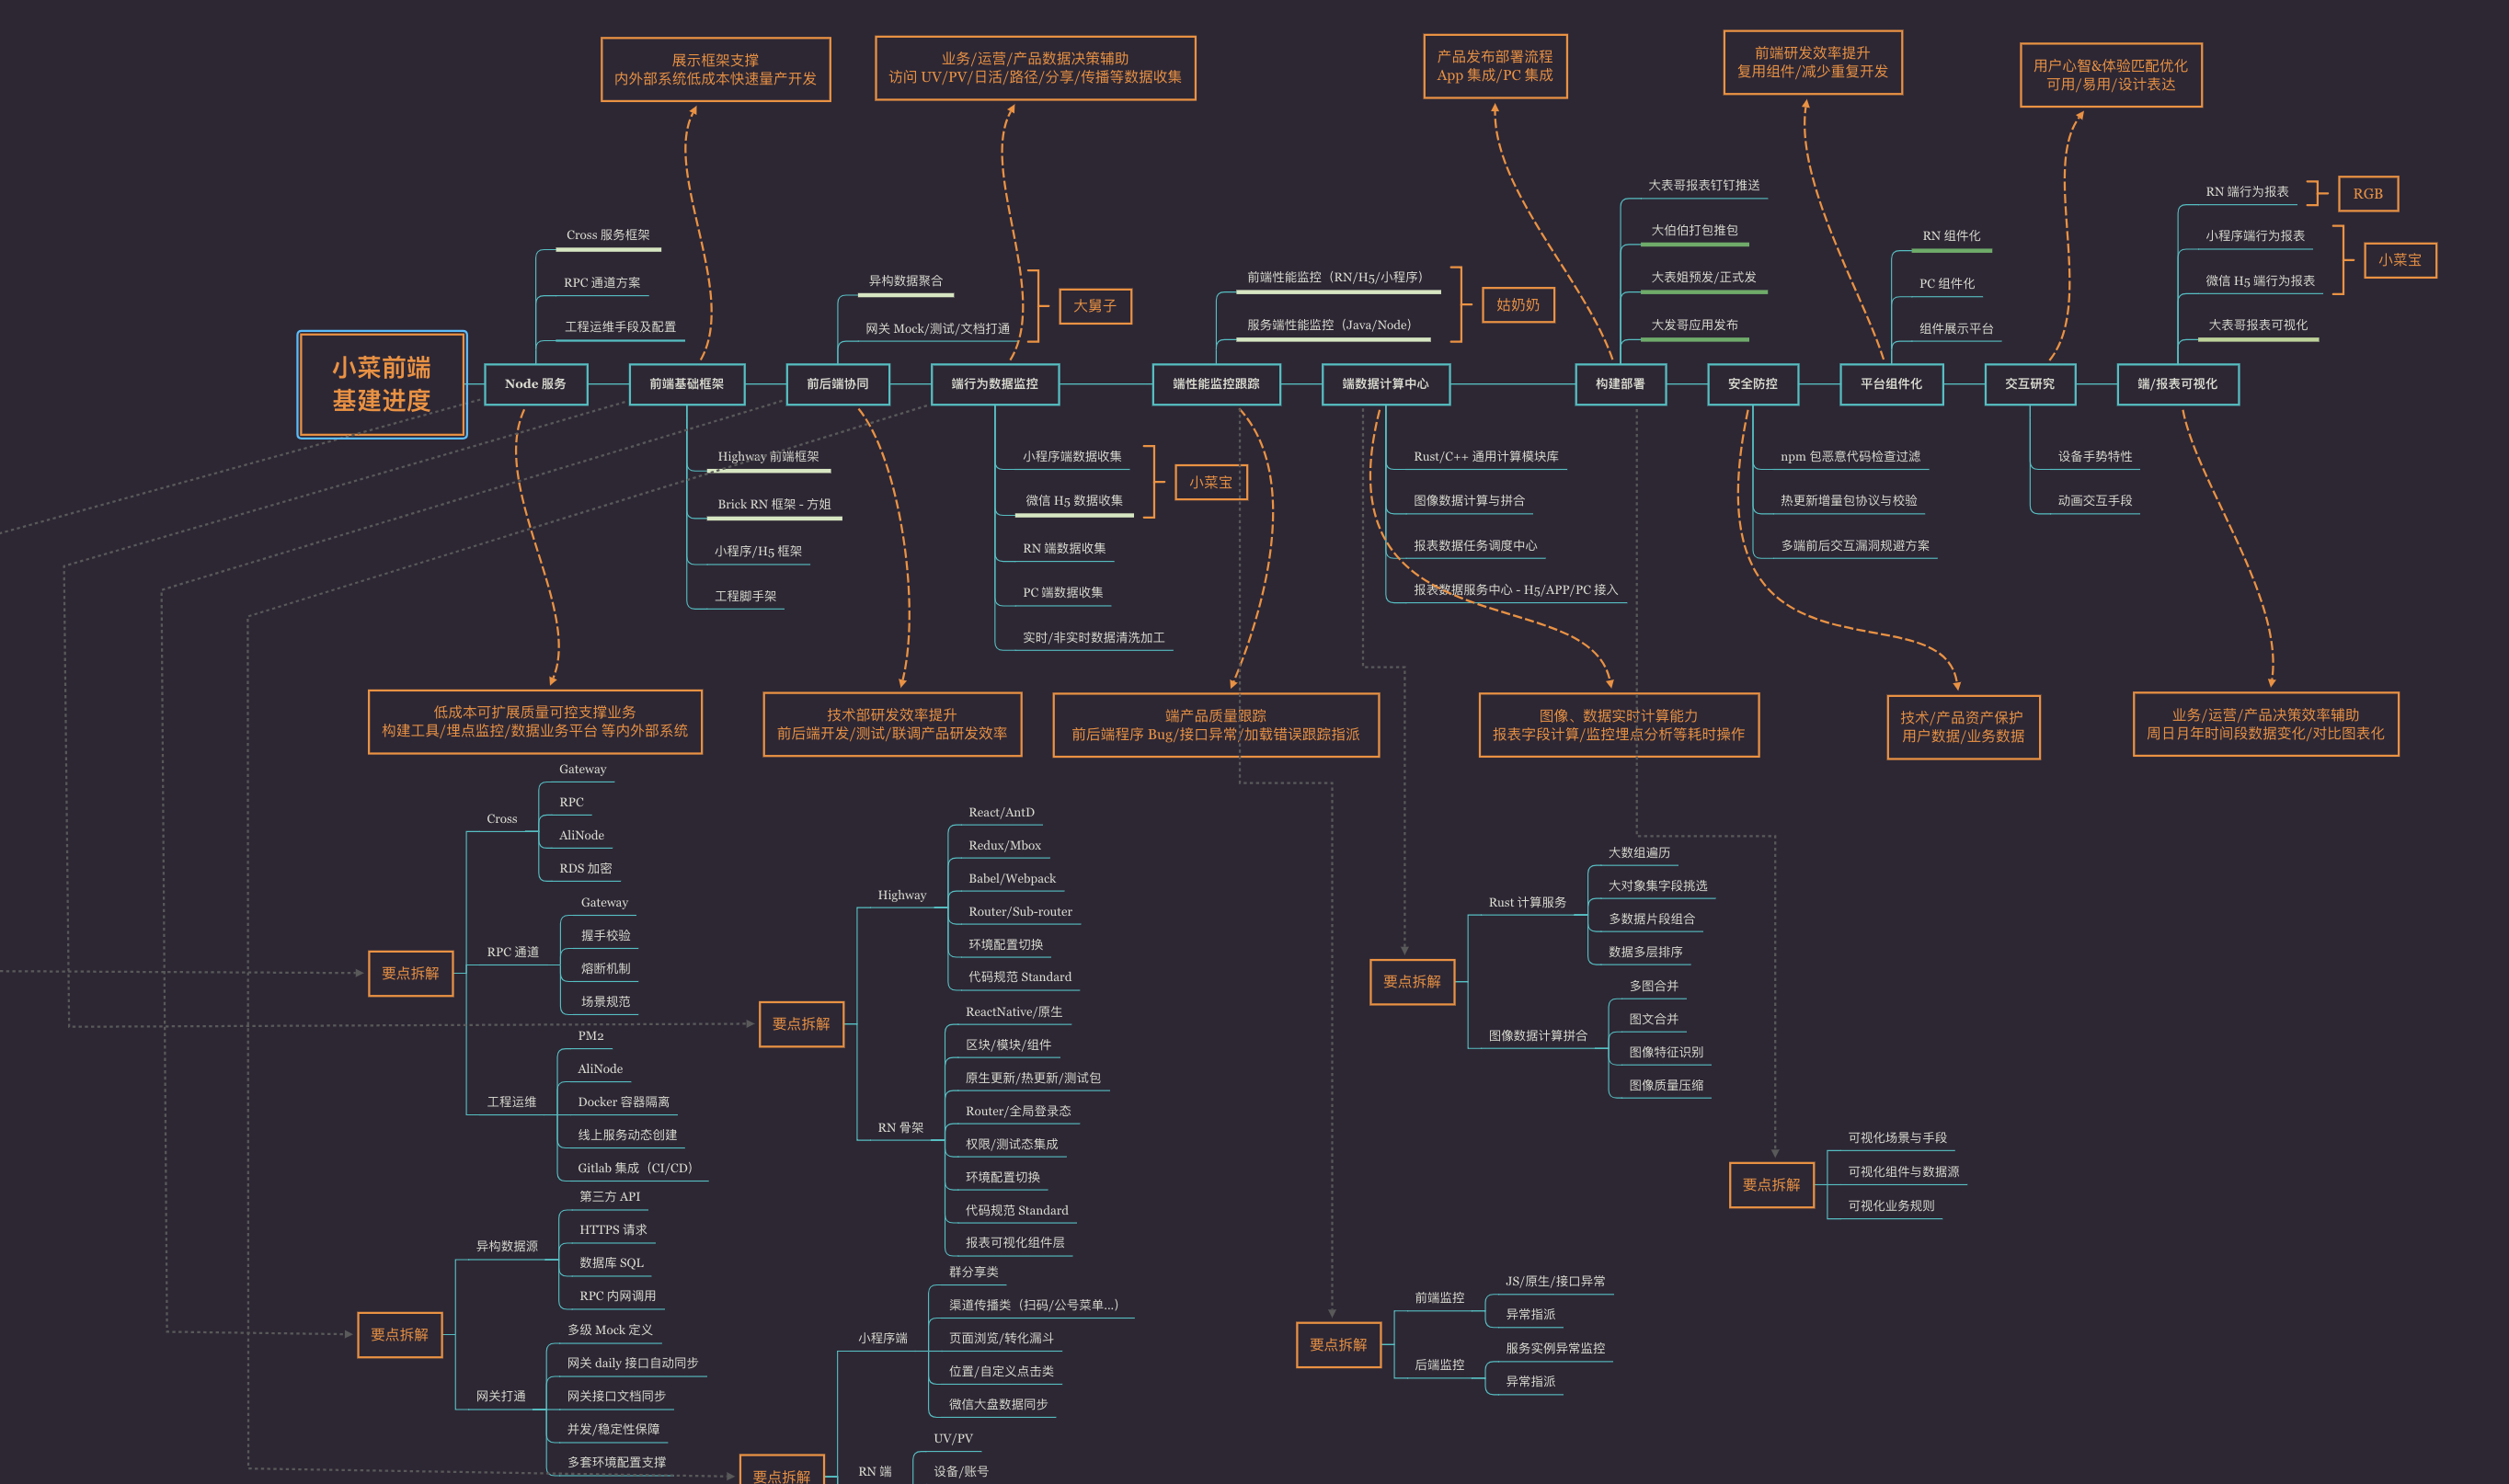
Task: Select the Highway 前端框架 subtopic
Action: click(767, 457)
